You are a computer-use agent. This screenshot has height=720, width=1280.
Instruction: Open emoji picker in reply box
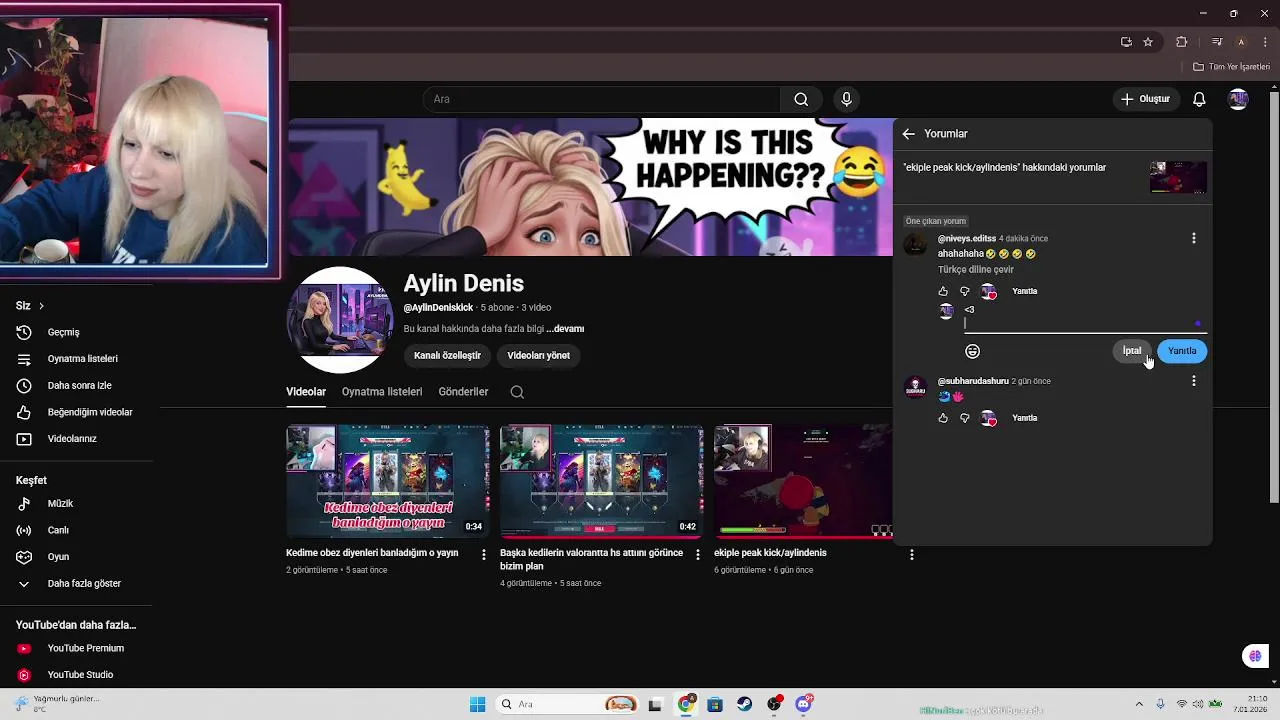tap(972, 351)
